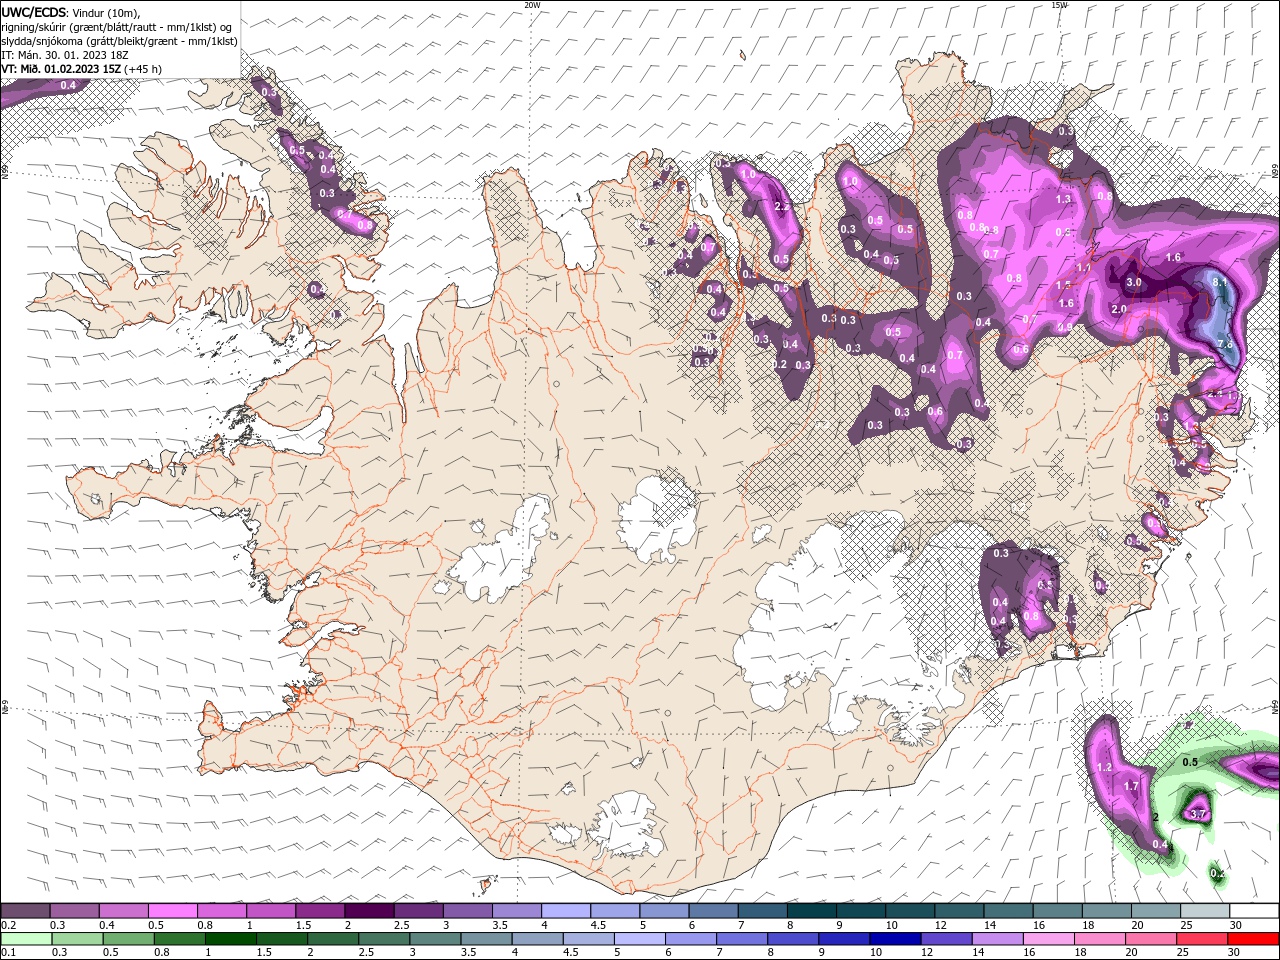Screen dimensions: 1280x960
Task: Select the lower scale deep blue swatch at 10
Action: point(894,939)
